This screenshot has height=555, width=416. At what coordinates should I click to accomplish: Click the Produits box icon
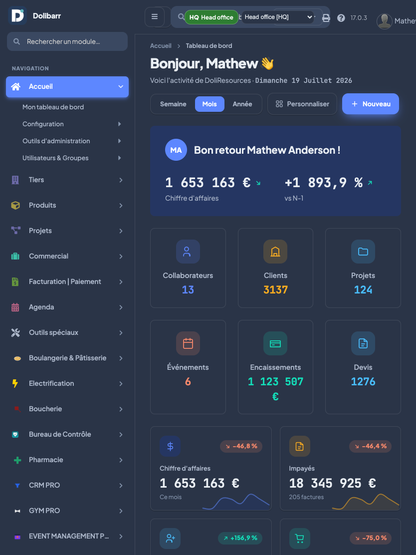[x=15, y=205]
